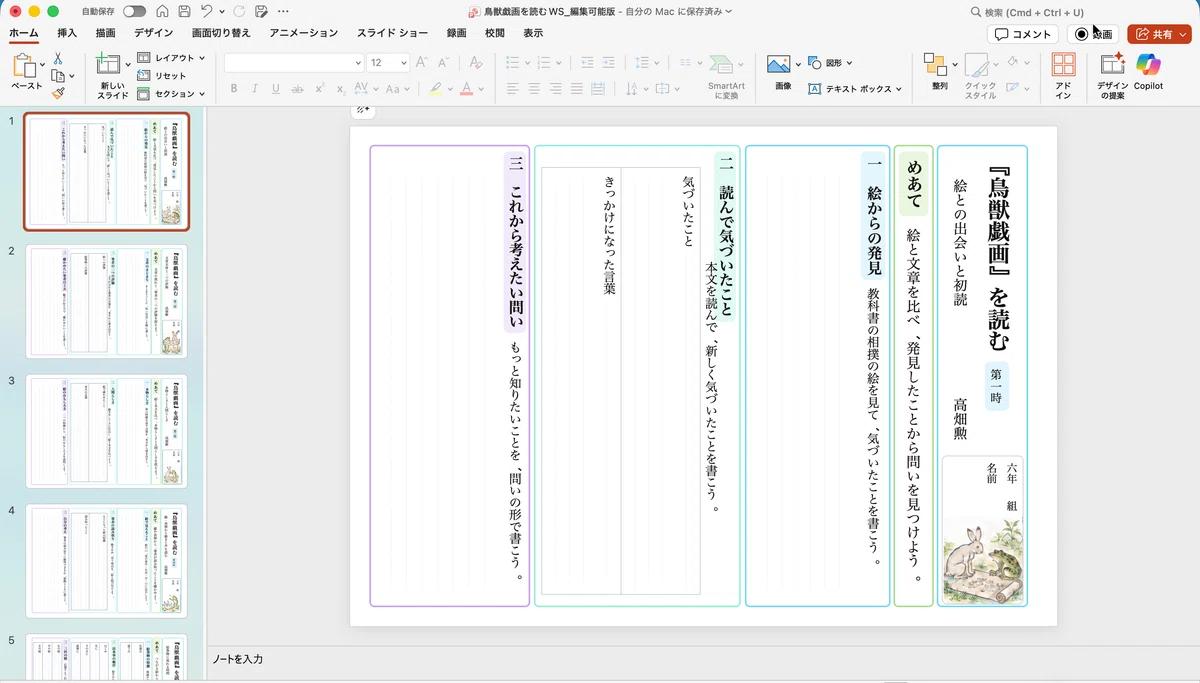Select slide 3 thumbnail
1200x683 pixels.
(x=106, y=431)
